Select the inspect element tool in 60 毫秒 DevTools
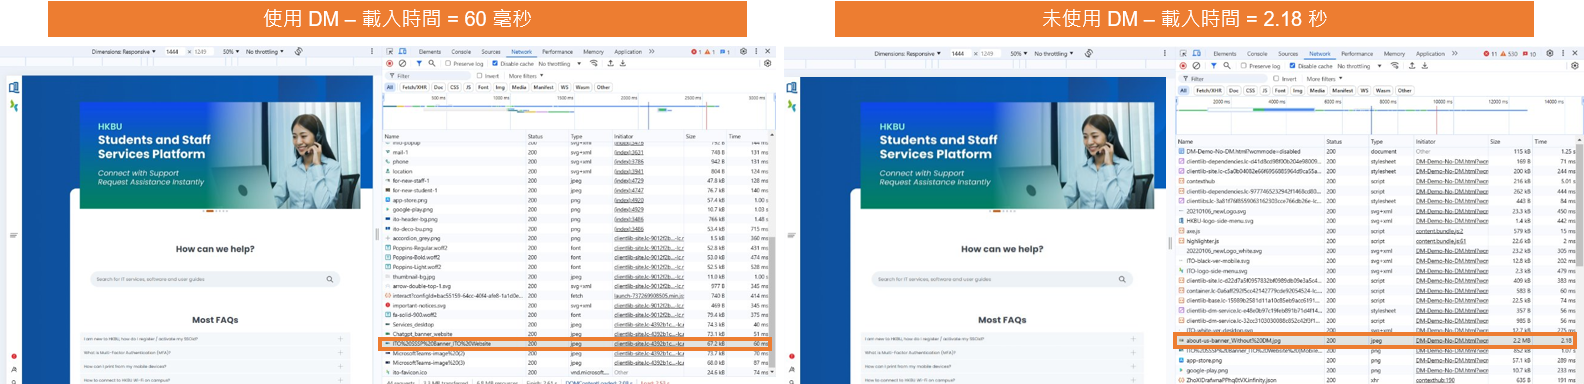The image size is (1584, 384). (x=390, y=52)
